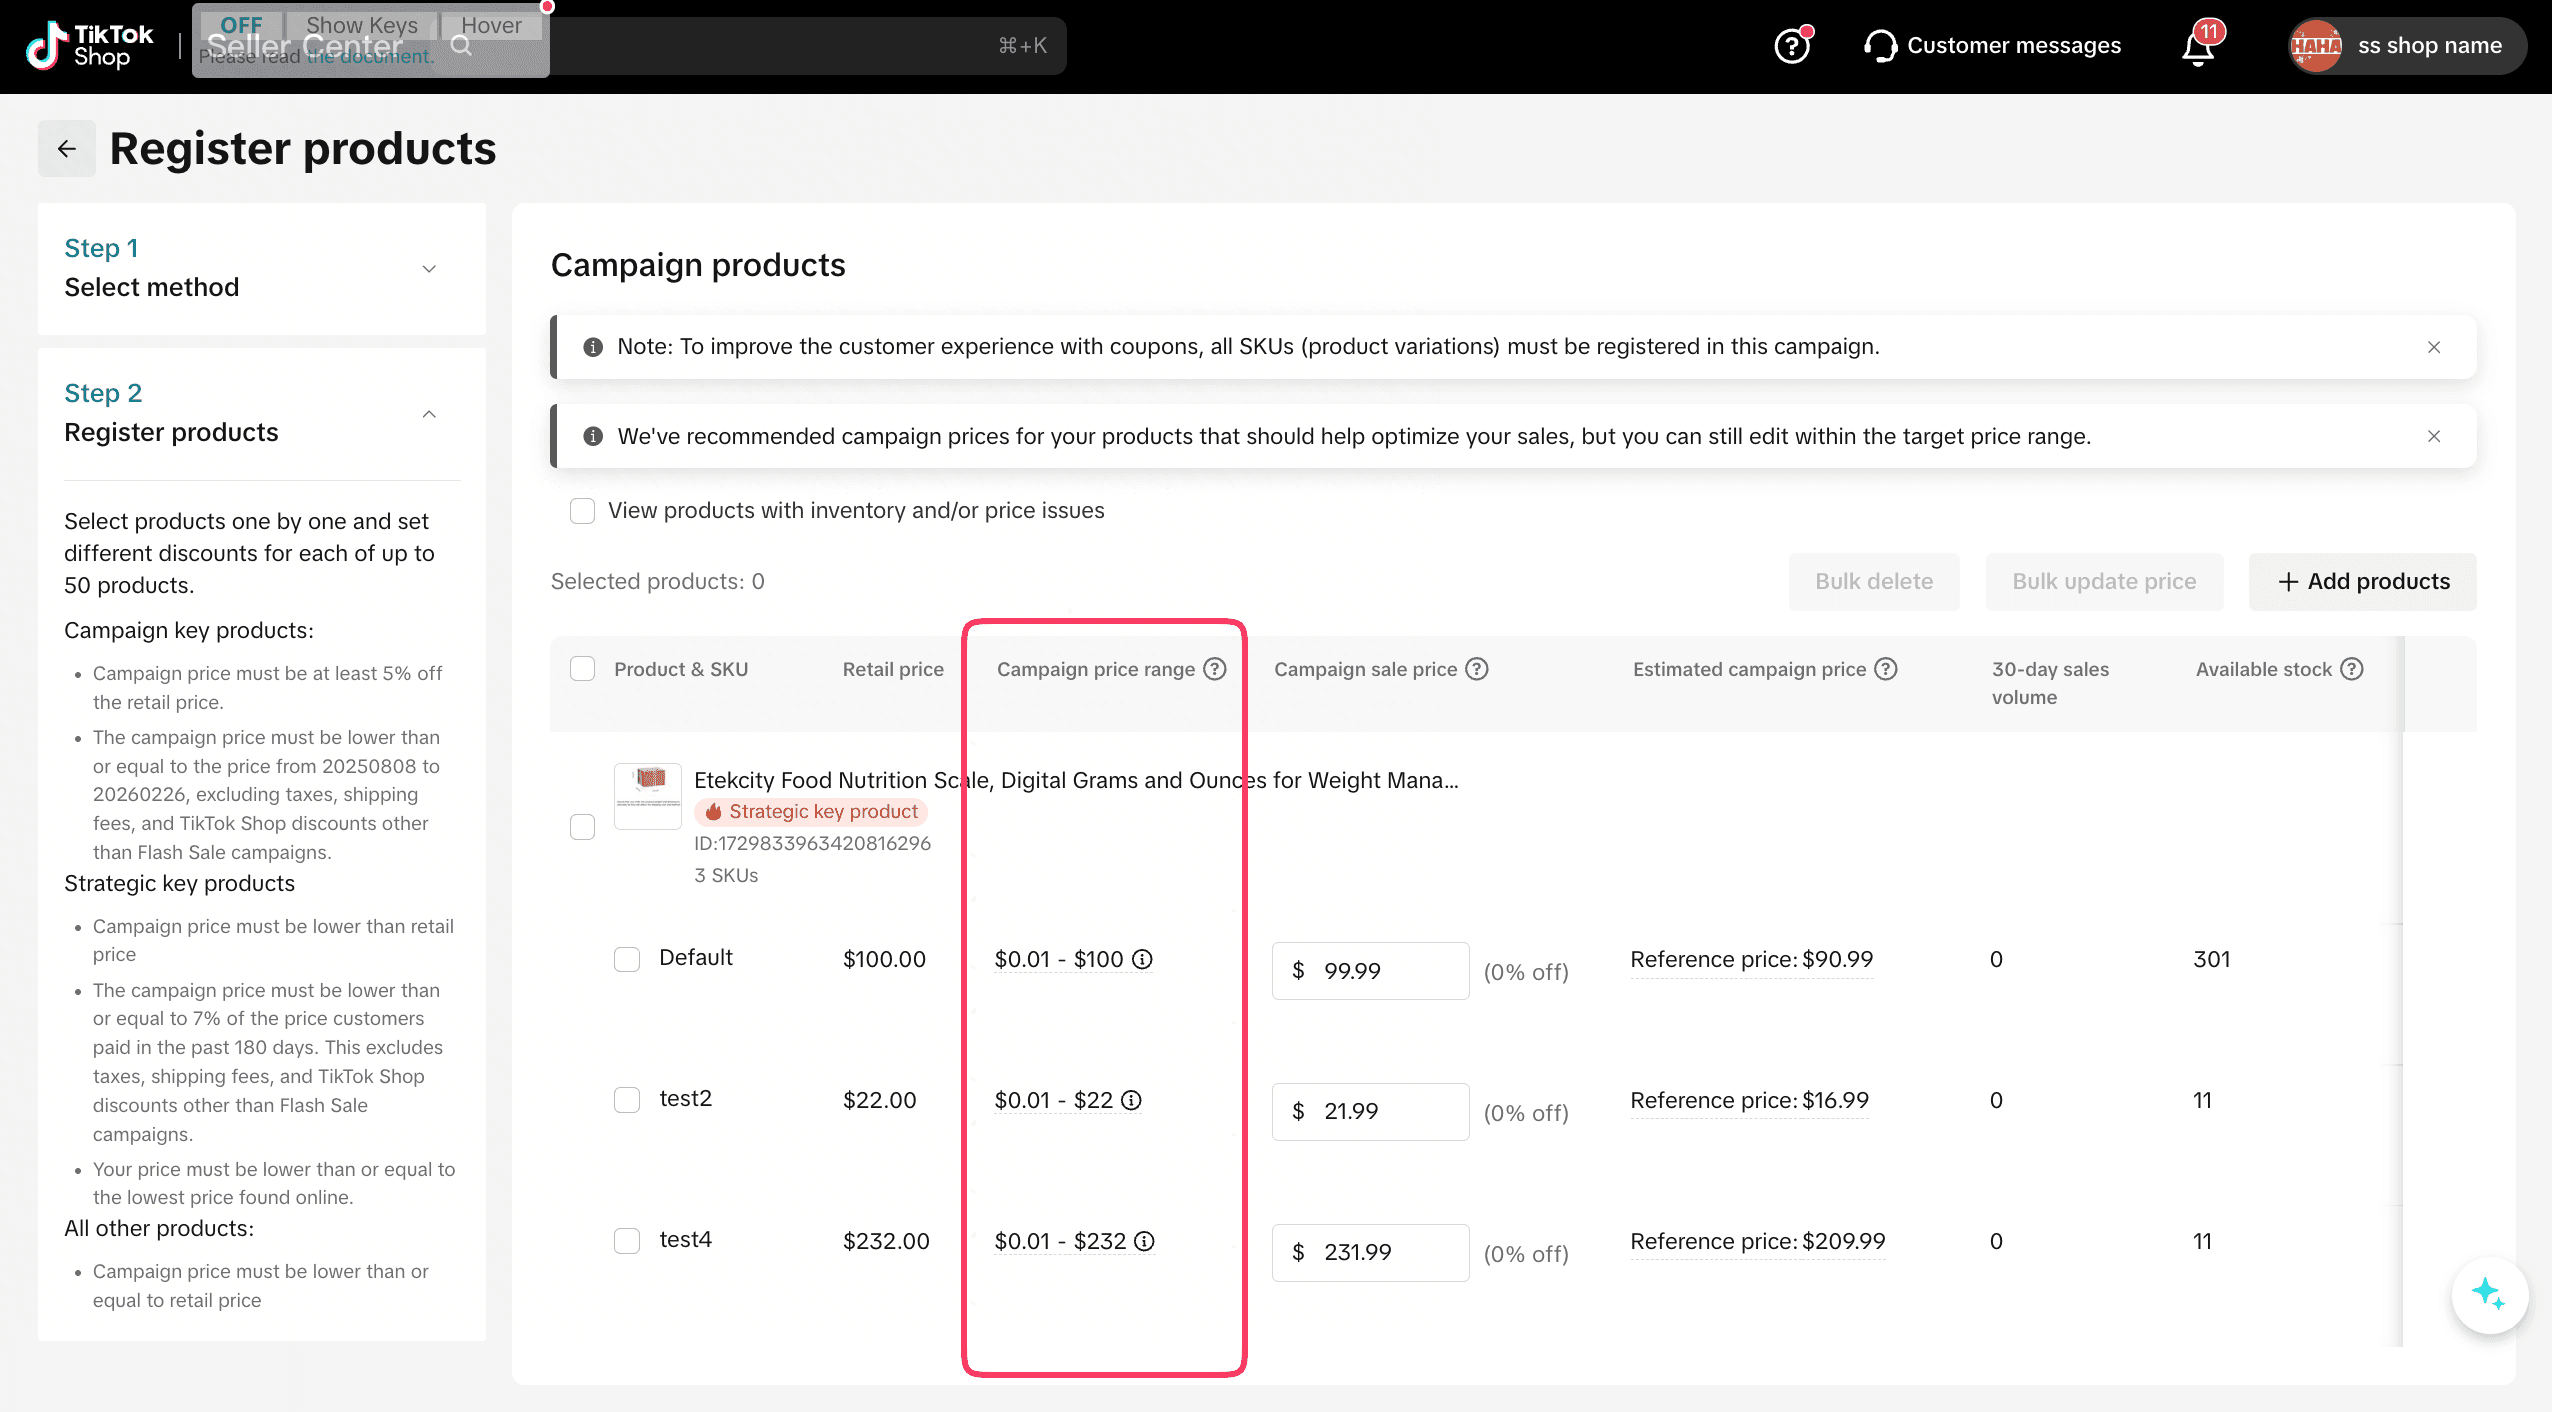The image size is (2552, 1412).
Task: Click help icon beside Campaign sale price
Action: [x=1477, y=669]
